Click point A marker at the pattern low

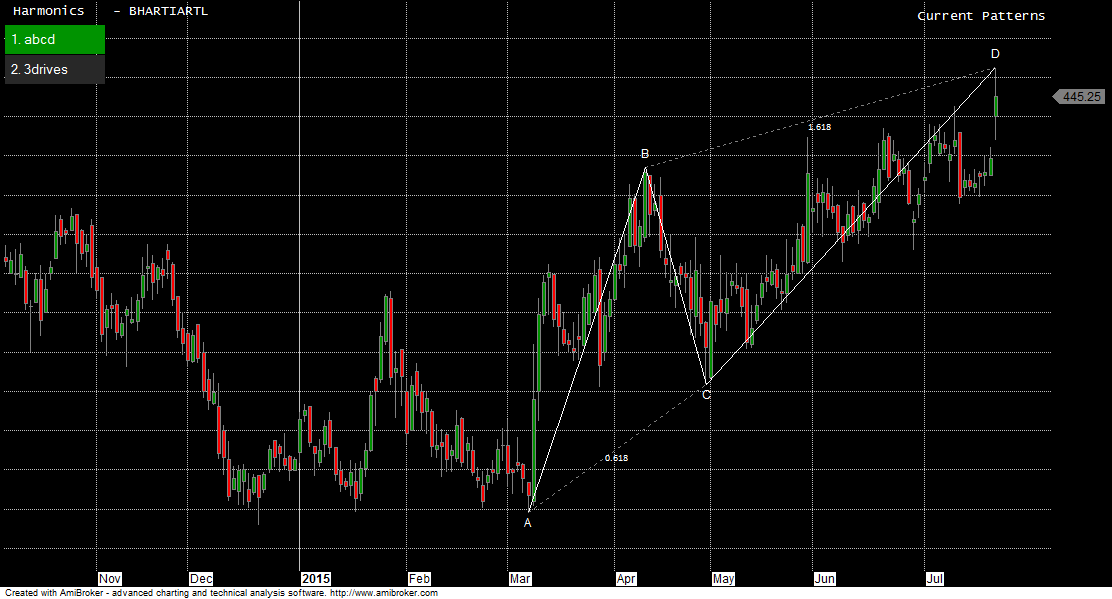click(x=527, y=521)
